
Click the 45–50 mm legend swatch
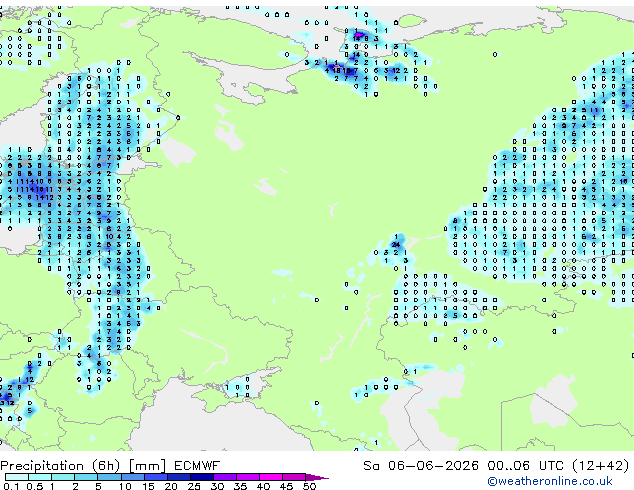click(x=294, y=477)
